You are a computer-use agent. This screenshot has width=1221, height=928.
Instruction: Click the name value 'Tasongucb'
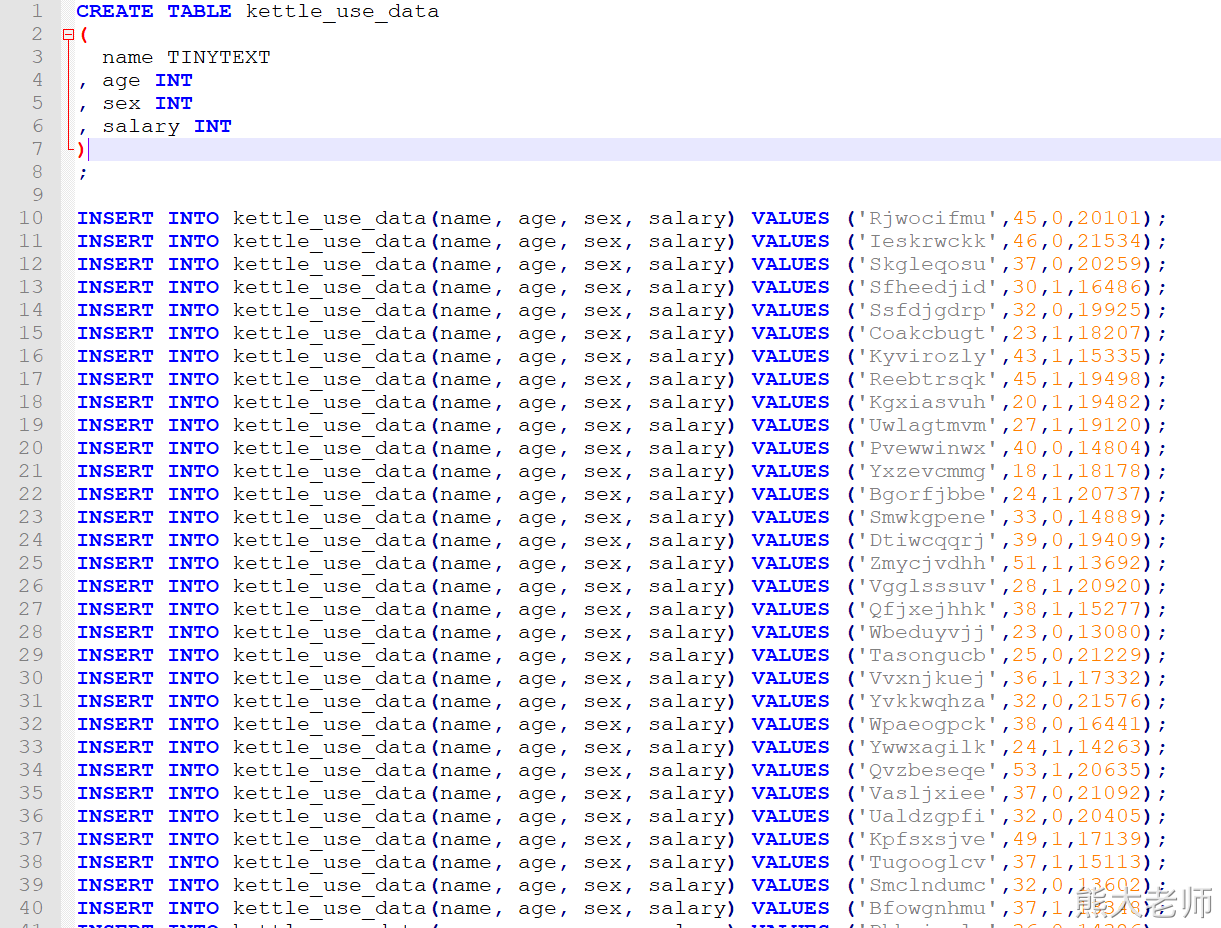pos(927,656)
